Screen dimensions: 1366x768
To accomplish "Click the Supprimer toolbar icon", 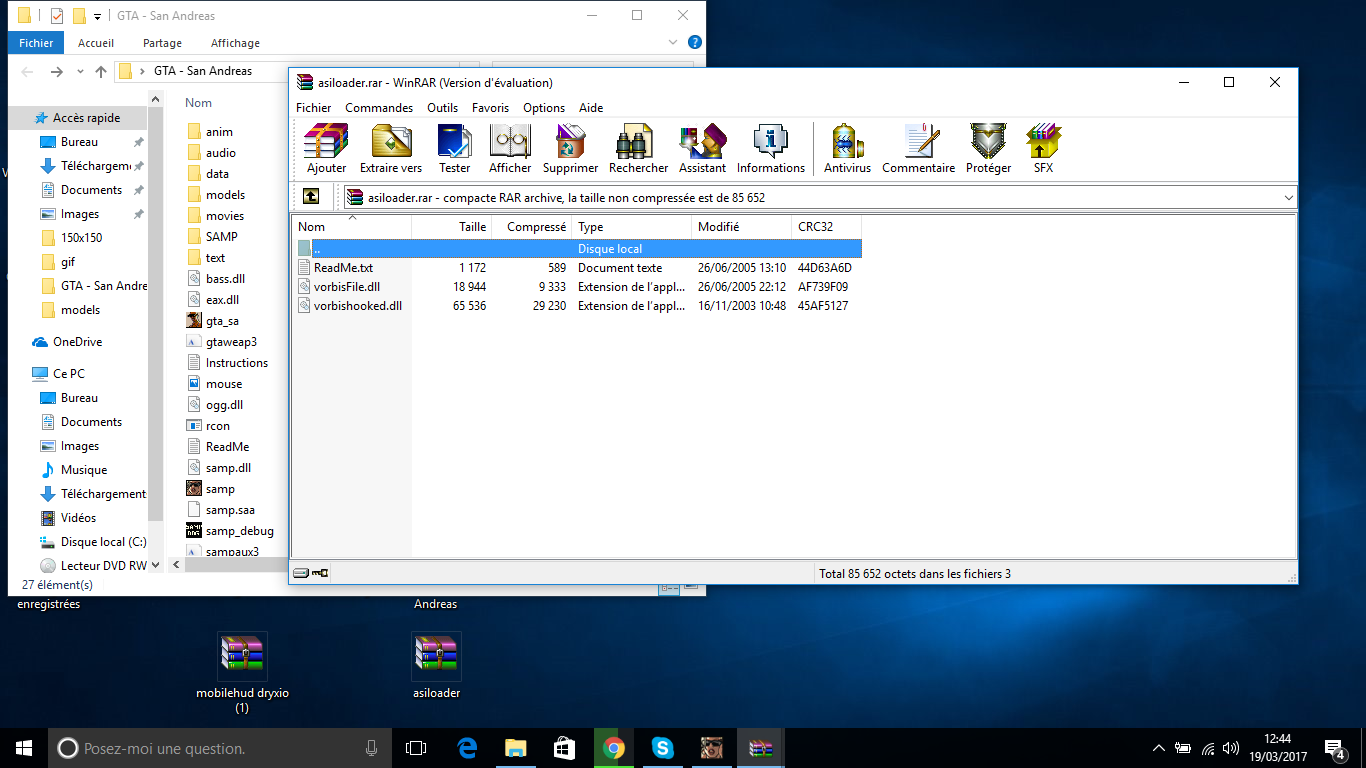I will tap(570, 149).
